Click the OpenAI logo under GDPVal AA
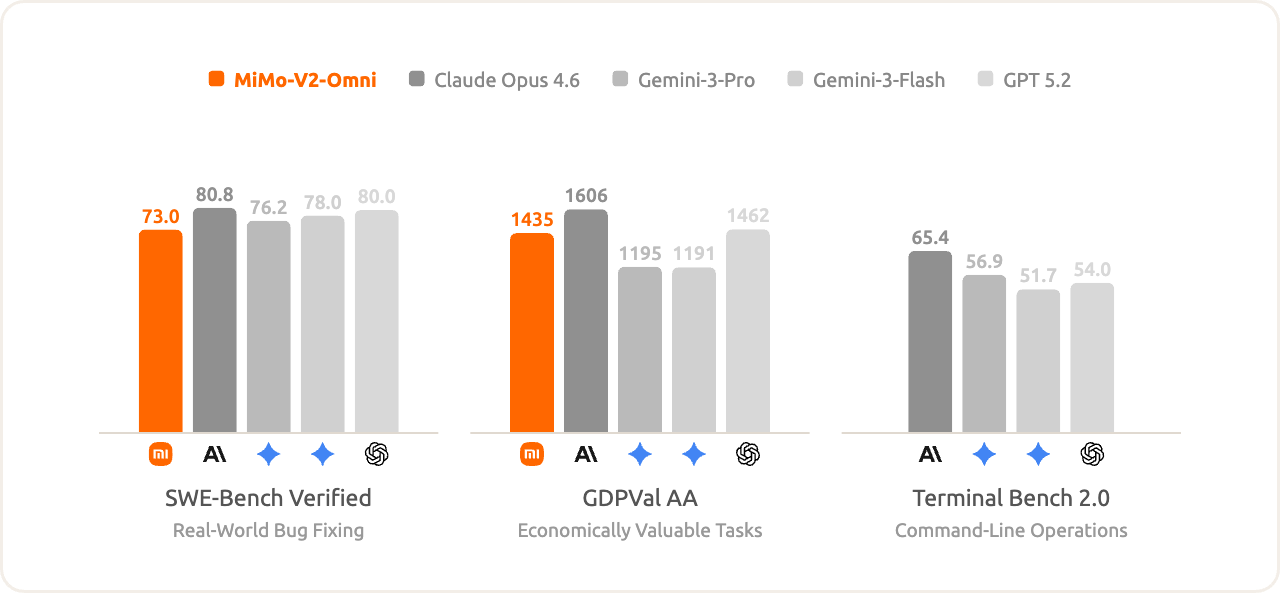1280x594 pixels. tap(748, 454)
